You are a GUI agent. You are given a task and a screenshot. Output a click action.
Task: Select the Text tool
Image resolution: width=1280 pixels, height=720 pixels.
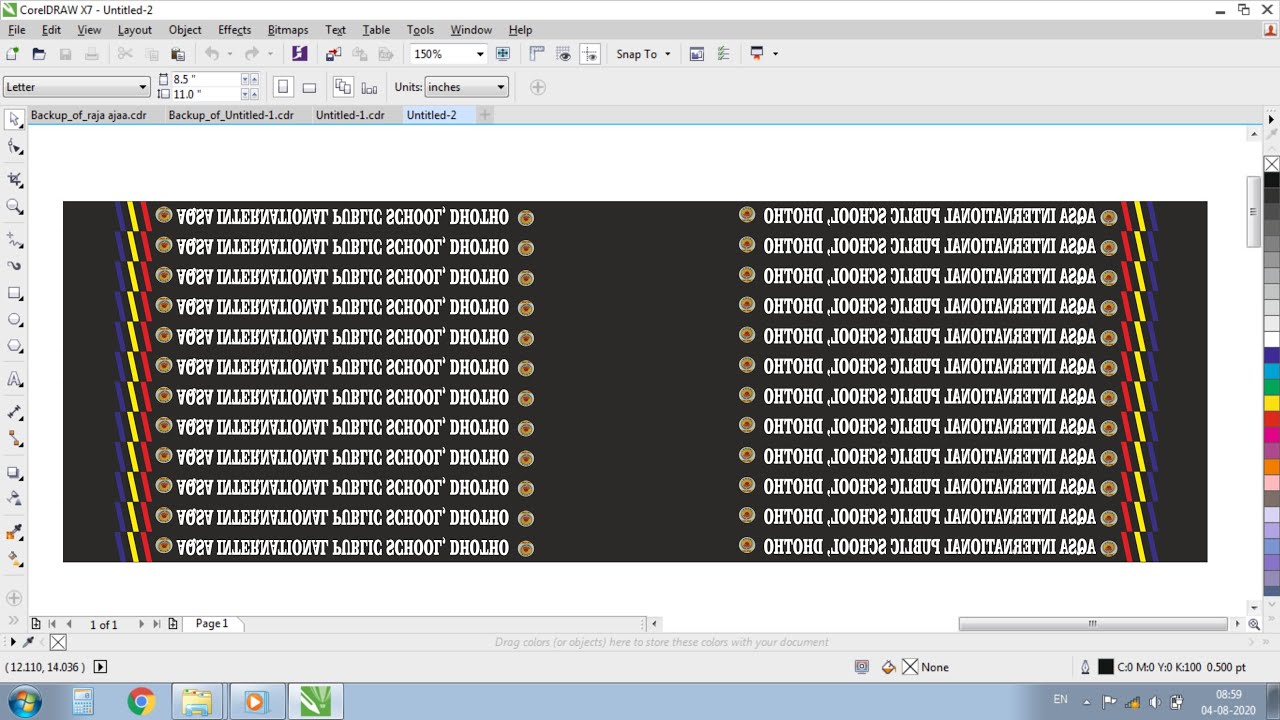coord(14,380)
